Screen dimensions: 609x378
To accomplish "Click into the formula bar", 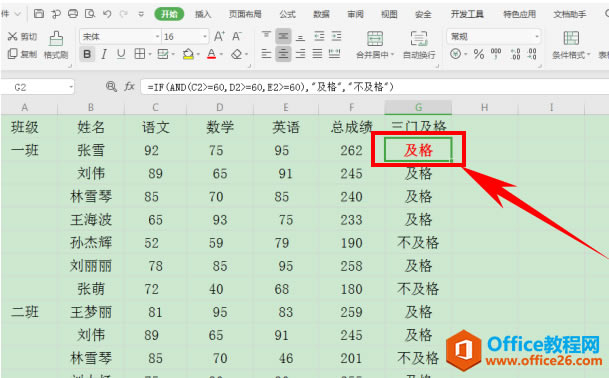I will pos(374,87).
